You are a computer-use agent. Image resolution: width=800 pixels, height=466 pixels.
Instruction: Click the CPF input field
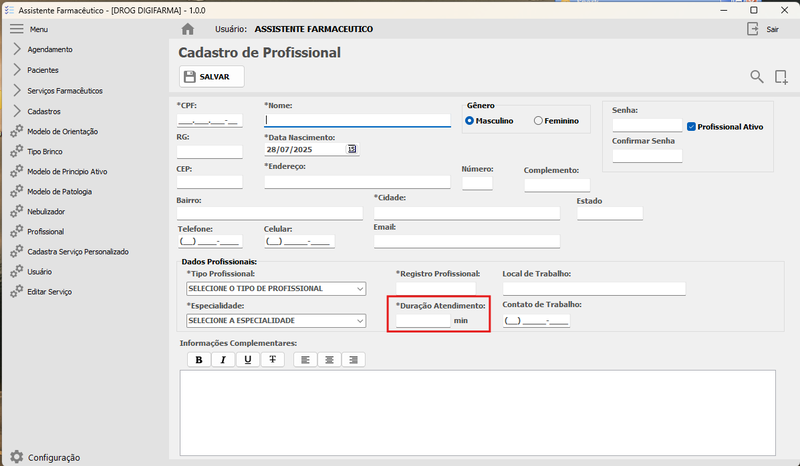(210, 120)
